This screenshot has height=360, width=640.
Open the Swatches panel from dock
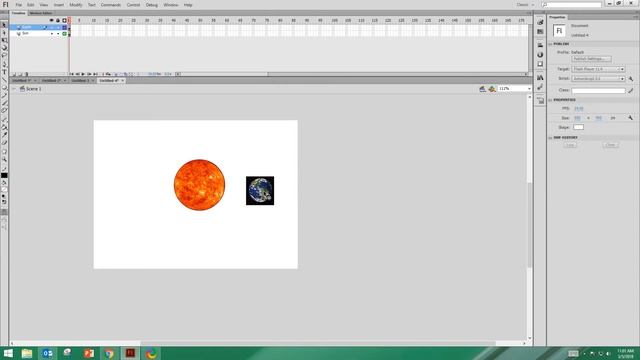pos(540,31)
